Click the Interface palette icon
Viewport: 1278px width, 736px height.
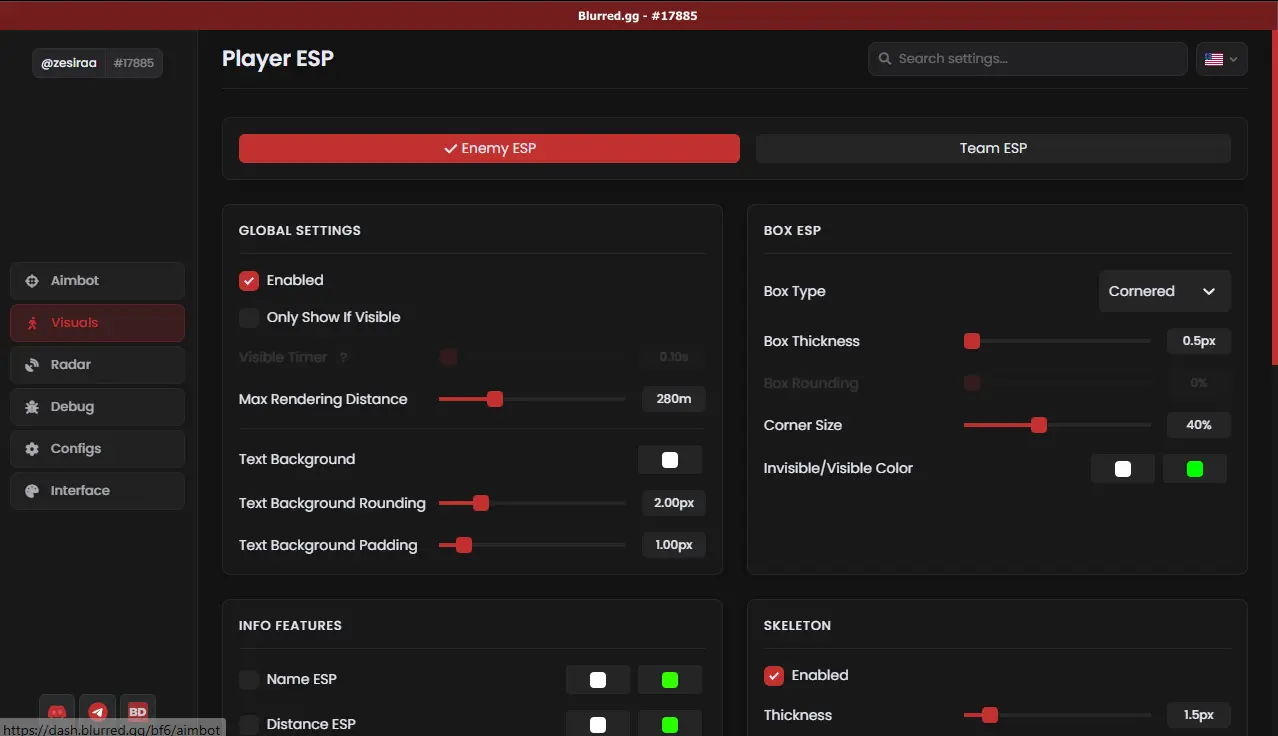click(32, 491)
